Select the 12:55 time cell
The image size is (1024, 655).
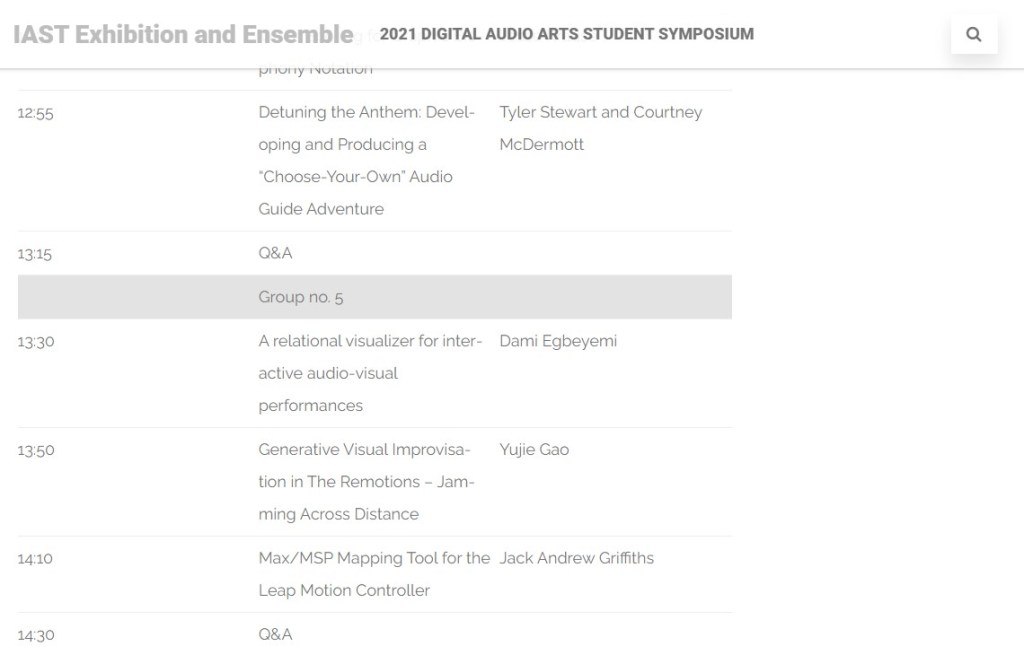coord(36,113)
